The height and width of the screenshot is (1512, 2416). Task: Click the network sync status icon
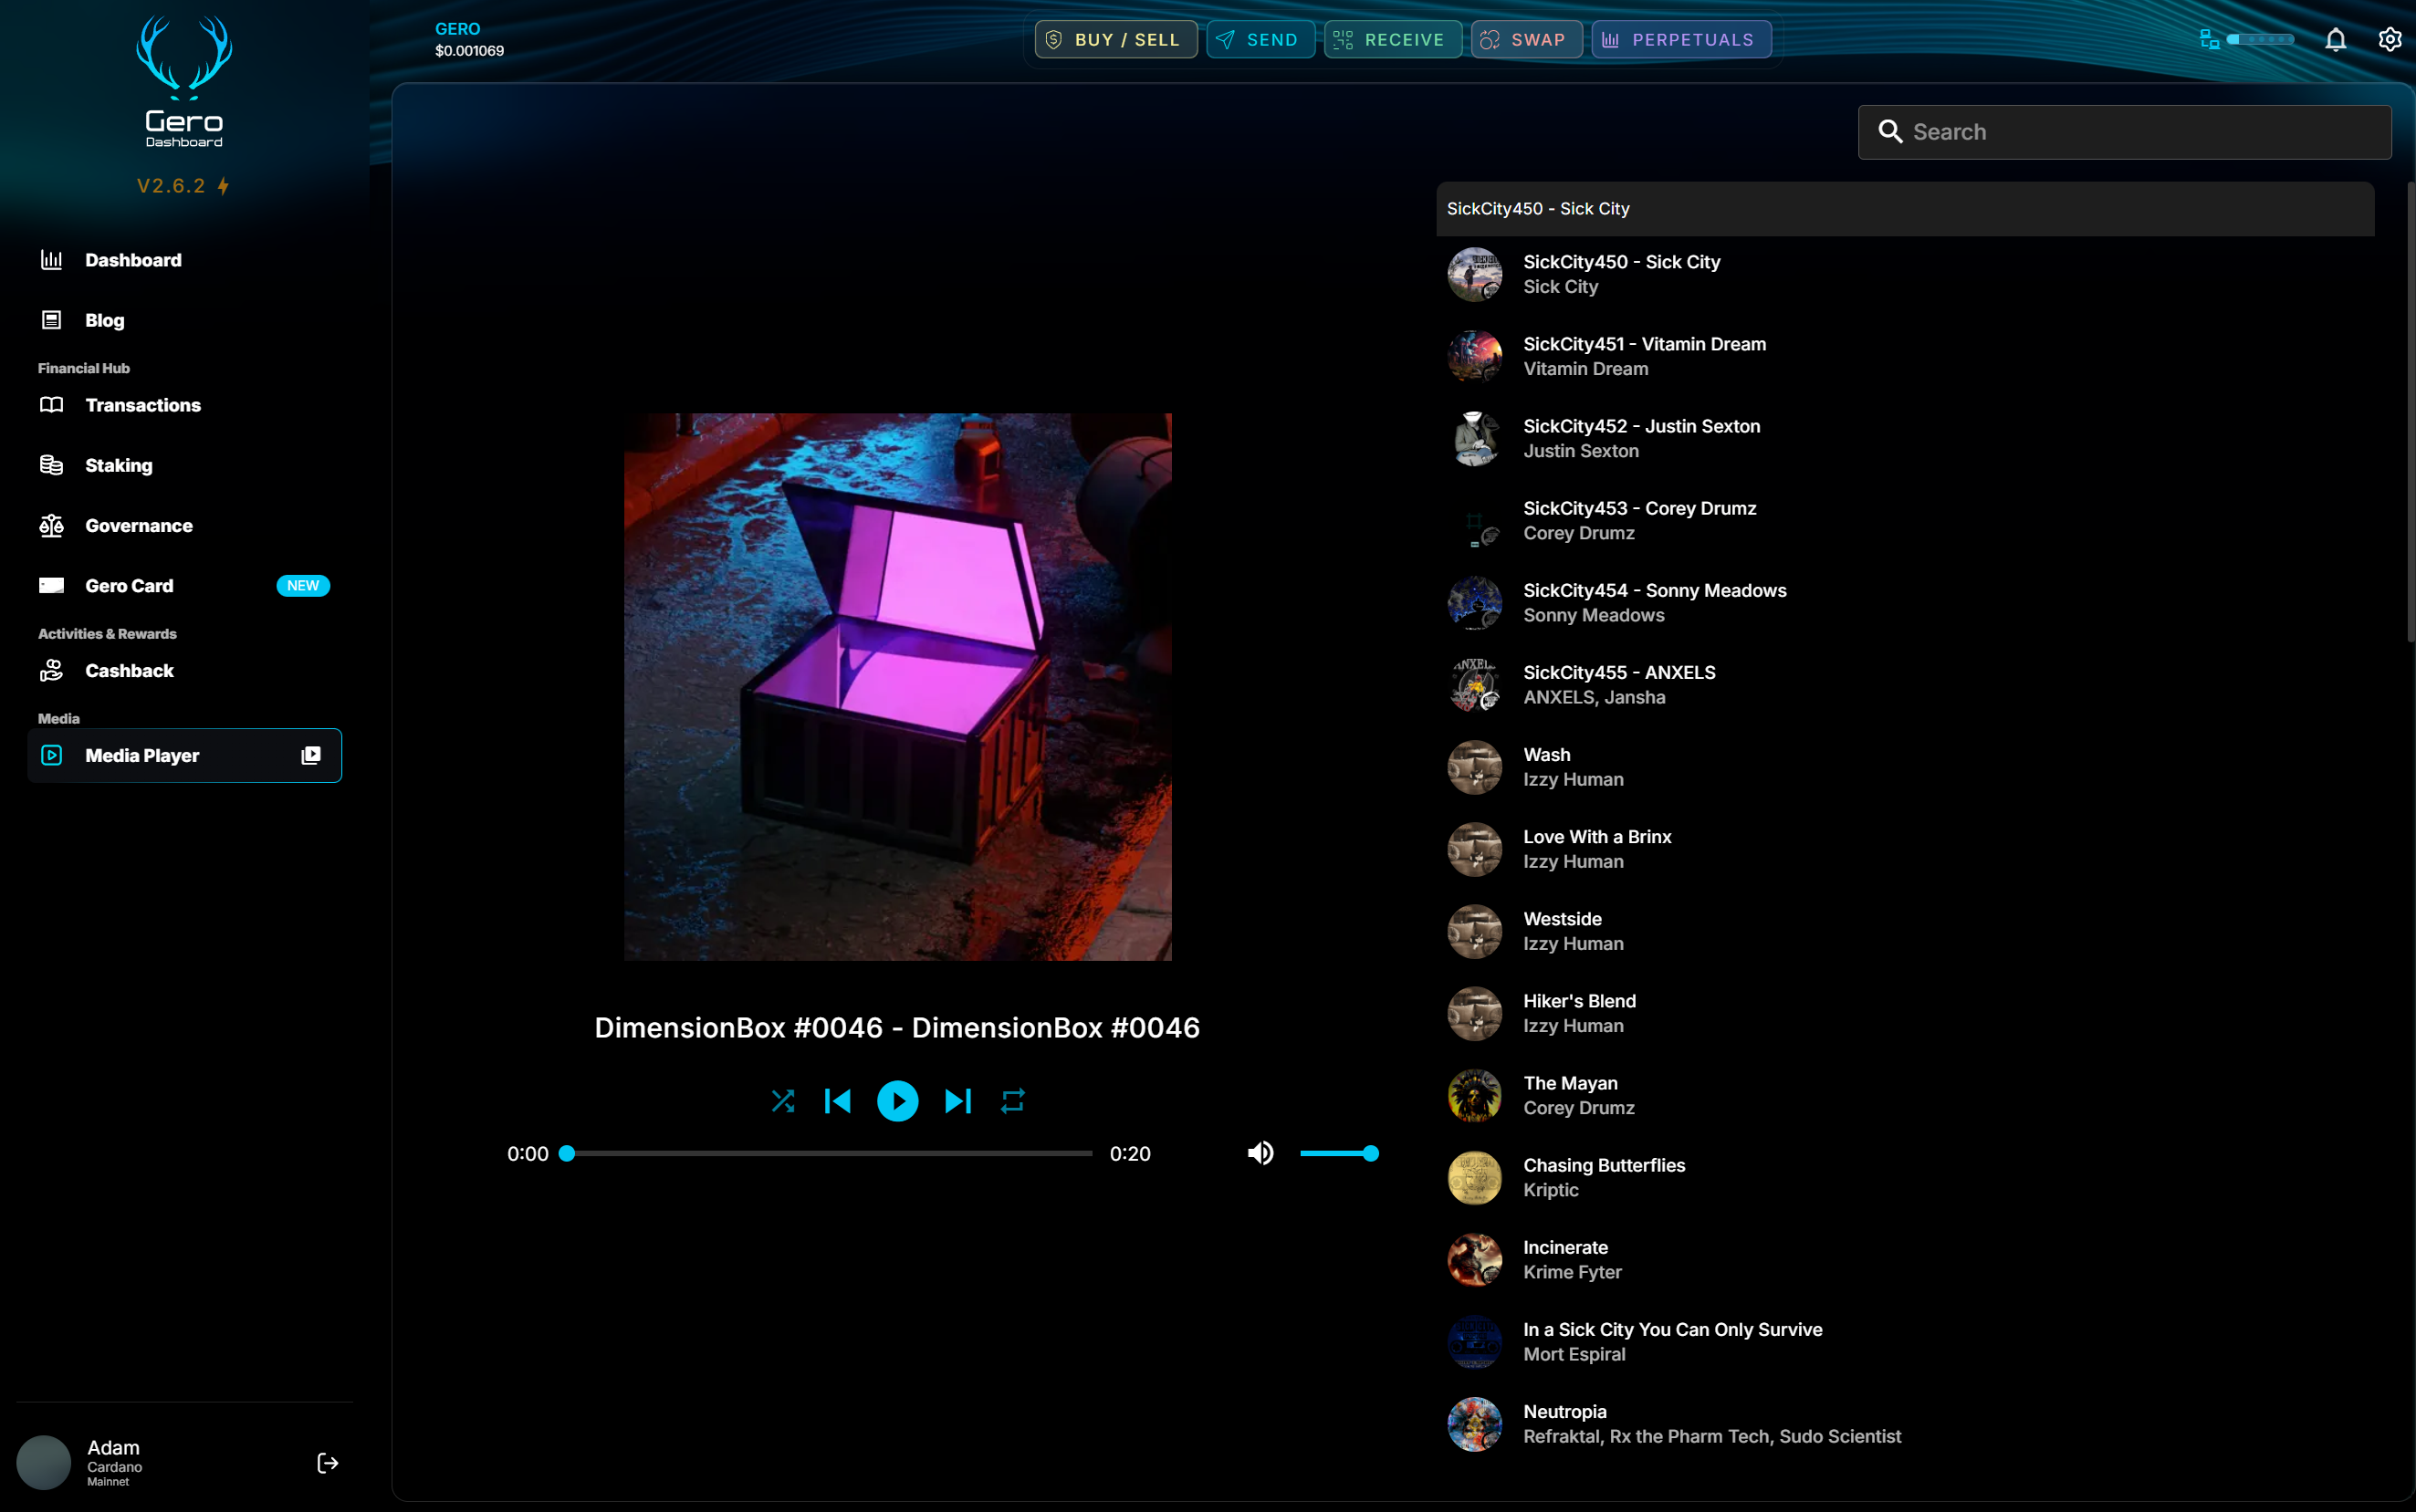[x=2209, y=40]
